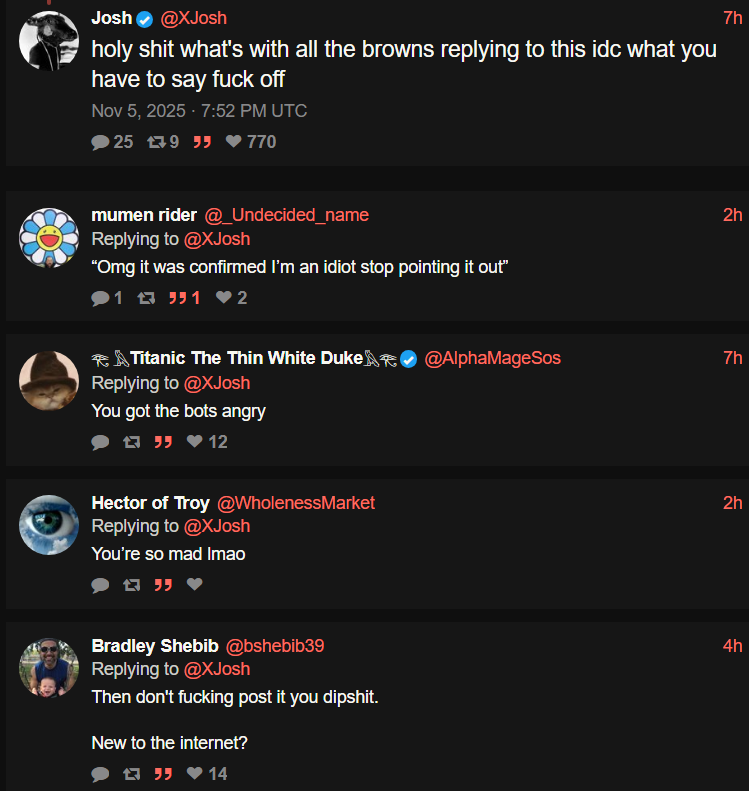Click the quote icon on Josh's post
The image size is (749, 791).
(x=202, y=142)
